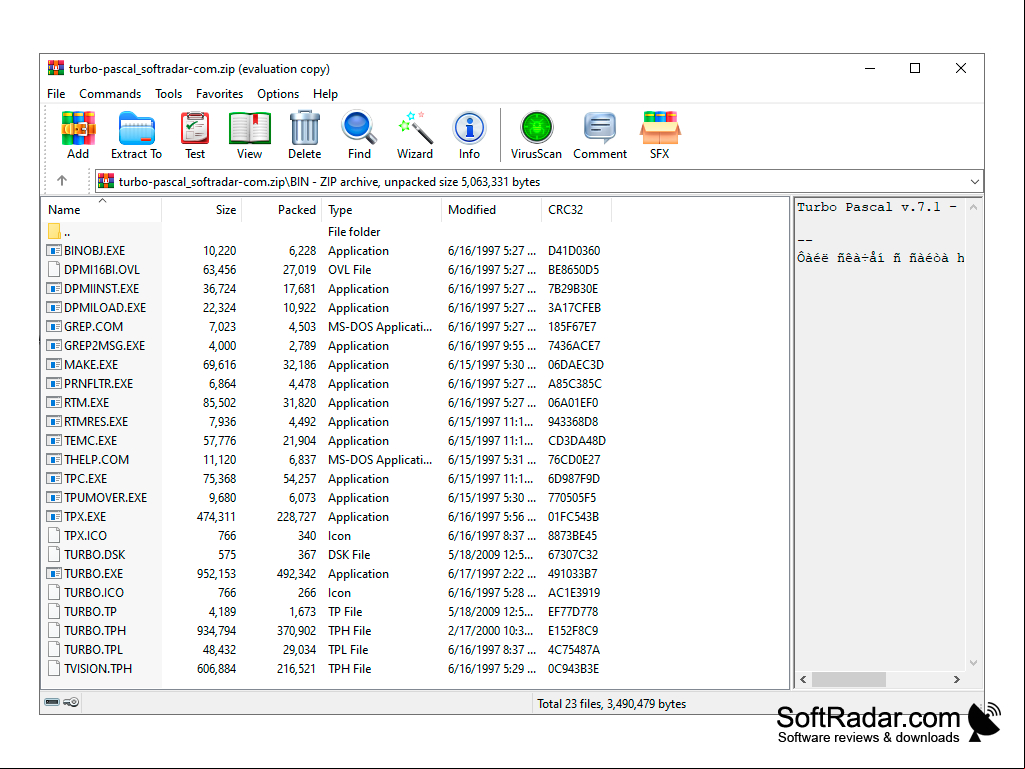1025x769 pixels.
Task: Open the Tools menu
Action: pos(169,94)
